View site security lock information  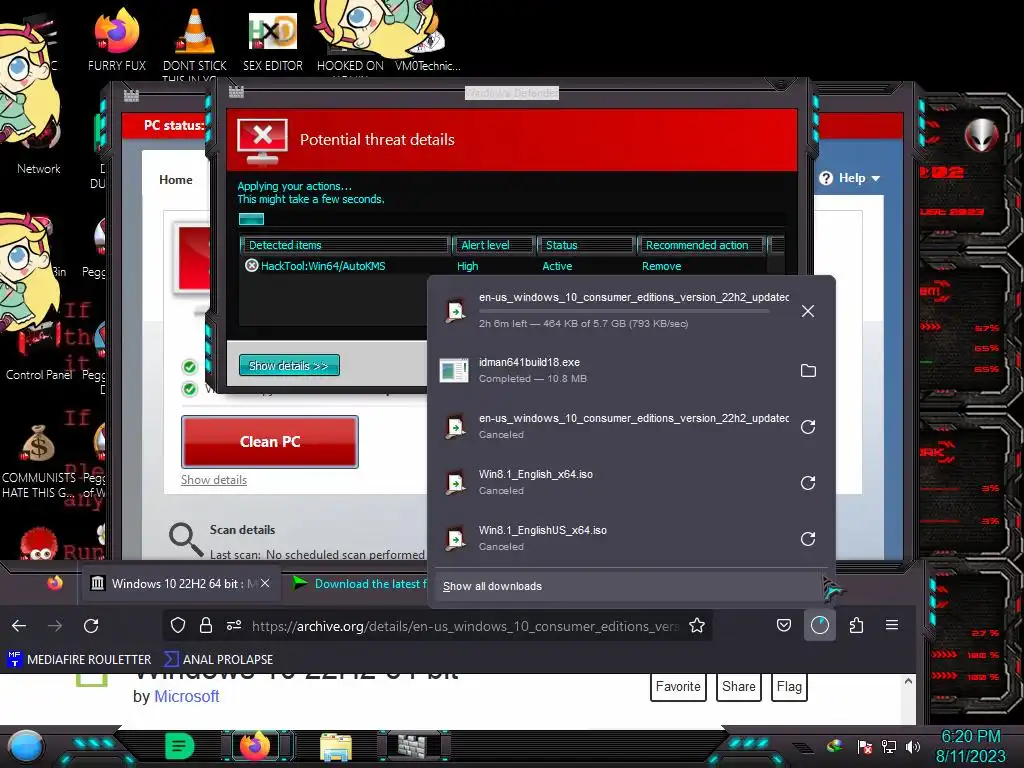click(x=206, y=626)
